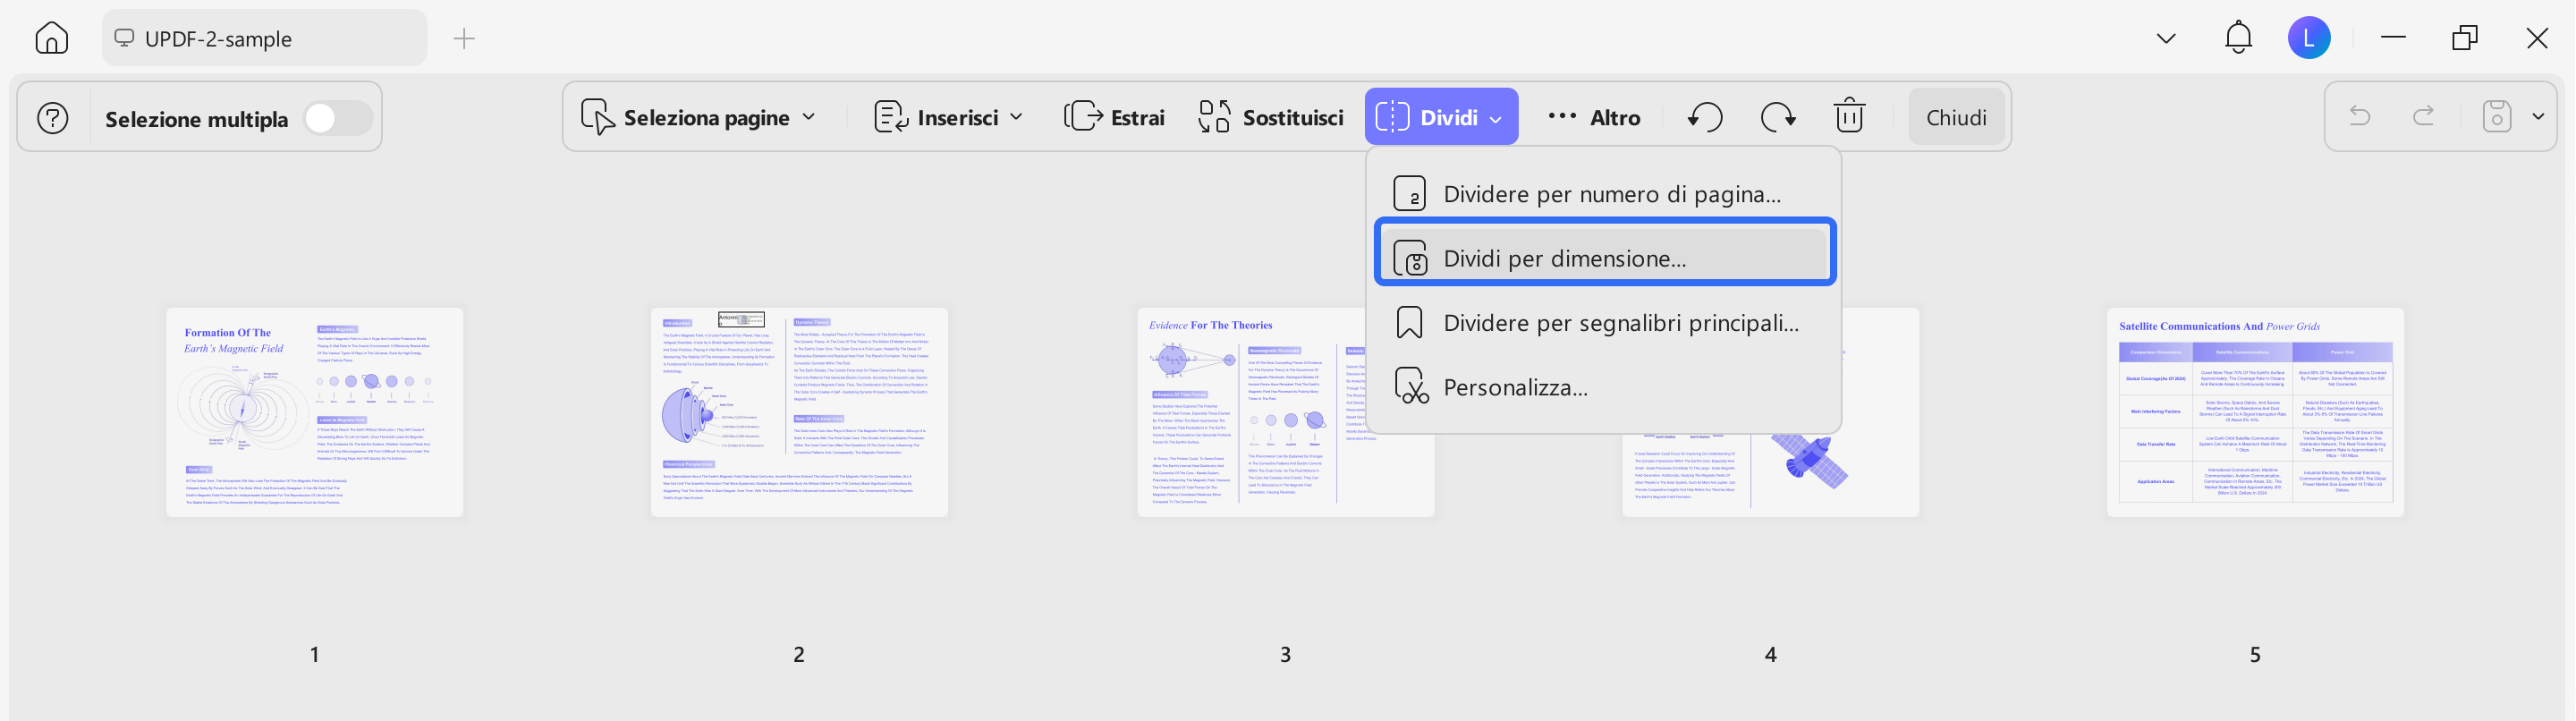Open the tab list chevron at top right
The width and height of the screenshot is (2576, 721).
[2166, 39]
